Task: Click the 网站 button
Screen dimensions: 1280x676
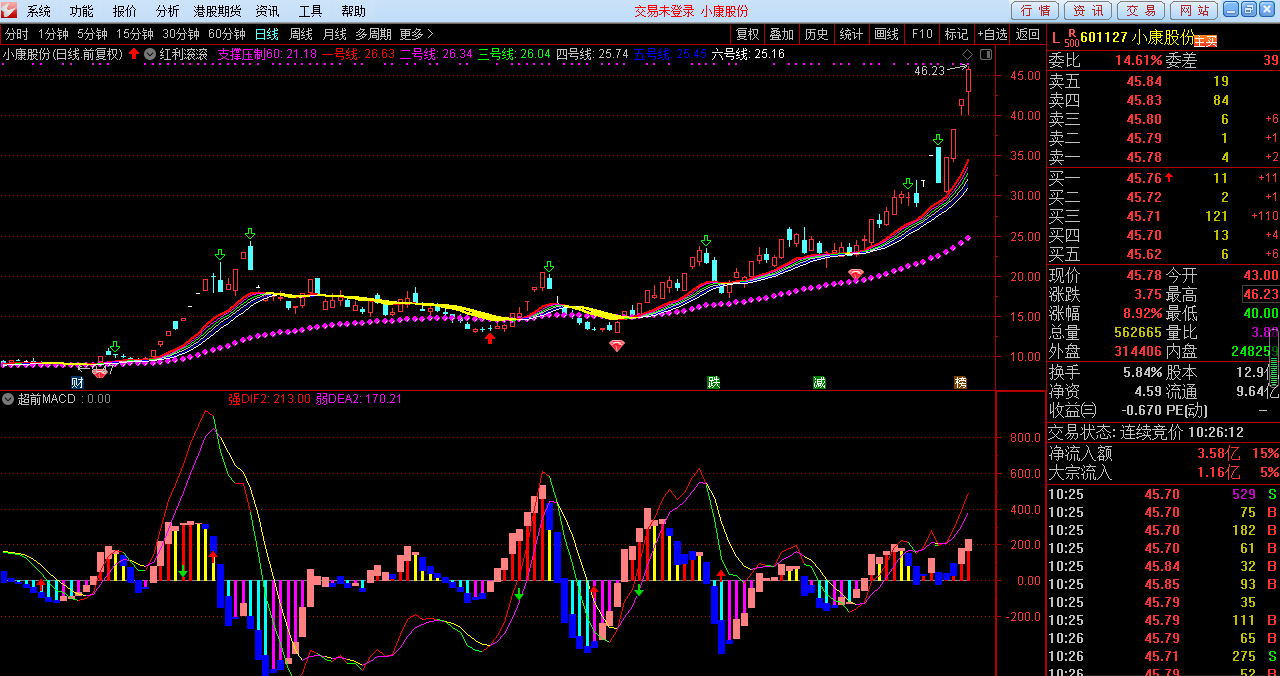Action: tap(1192, 10)
